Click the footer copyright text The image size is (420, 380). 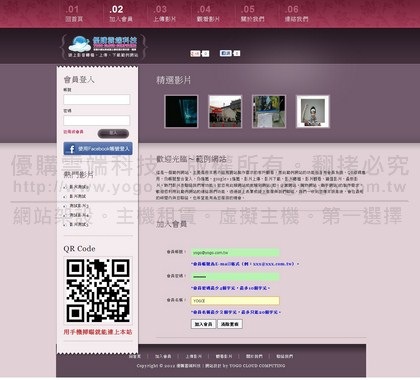tap(211, 366)
